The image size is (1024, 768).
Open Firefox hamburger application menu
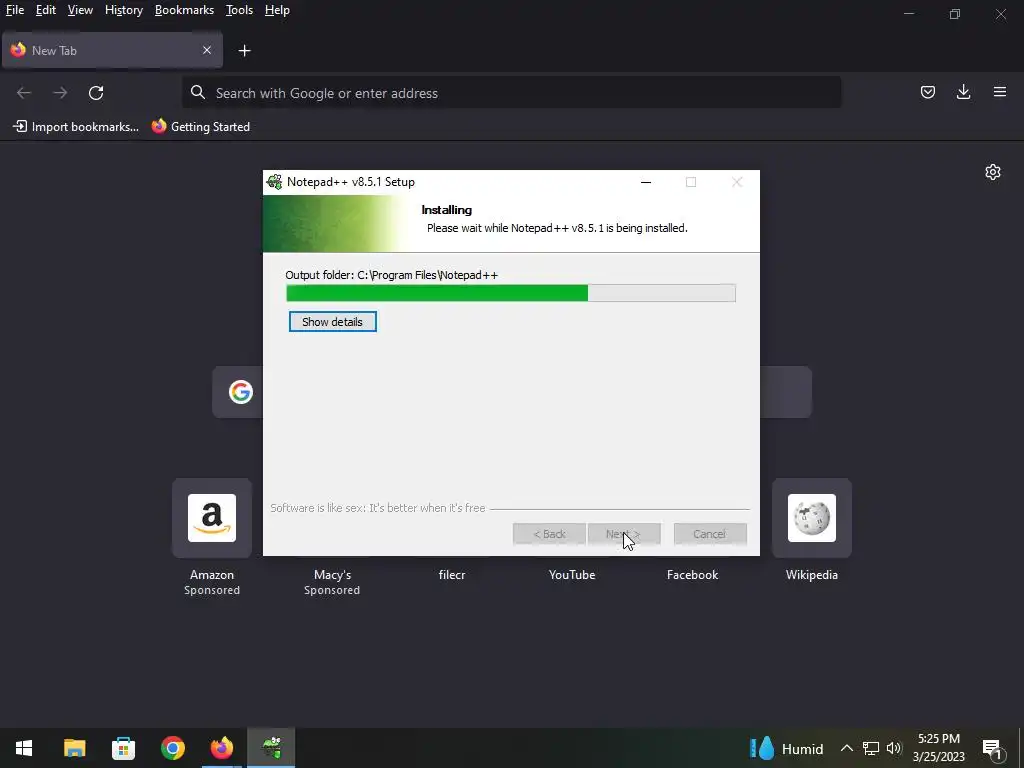[x=1000, y=92]
